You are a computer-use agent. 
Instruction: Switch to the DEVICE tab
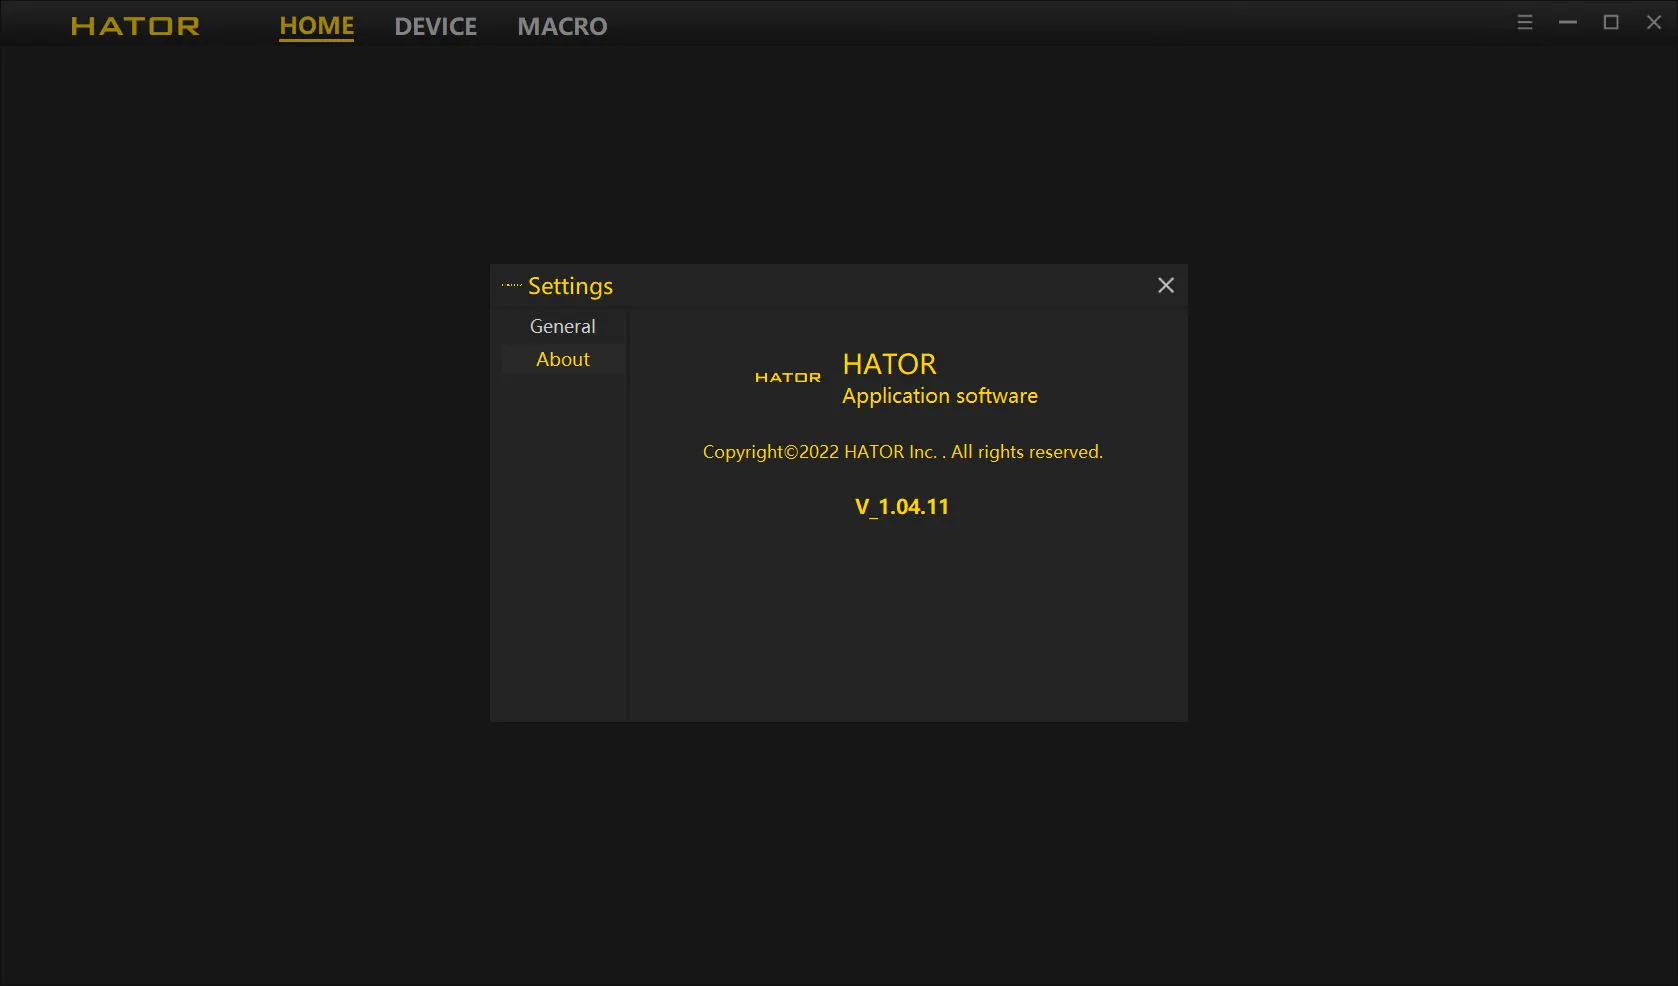pos(435,26)
